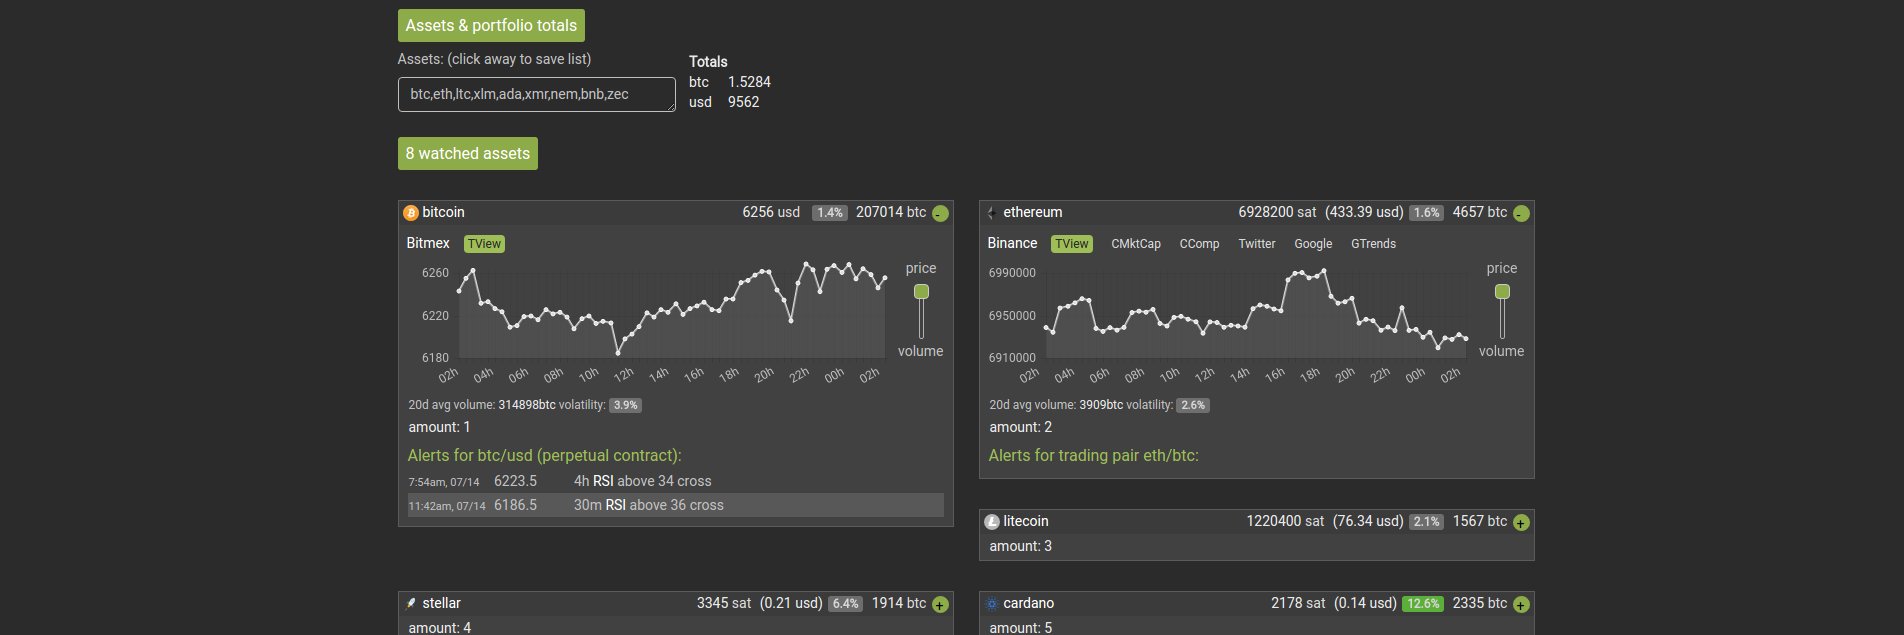Click the stellar 6.4% change badge

pos(846,604)
